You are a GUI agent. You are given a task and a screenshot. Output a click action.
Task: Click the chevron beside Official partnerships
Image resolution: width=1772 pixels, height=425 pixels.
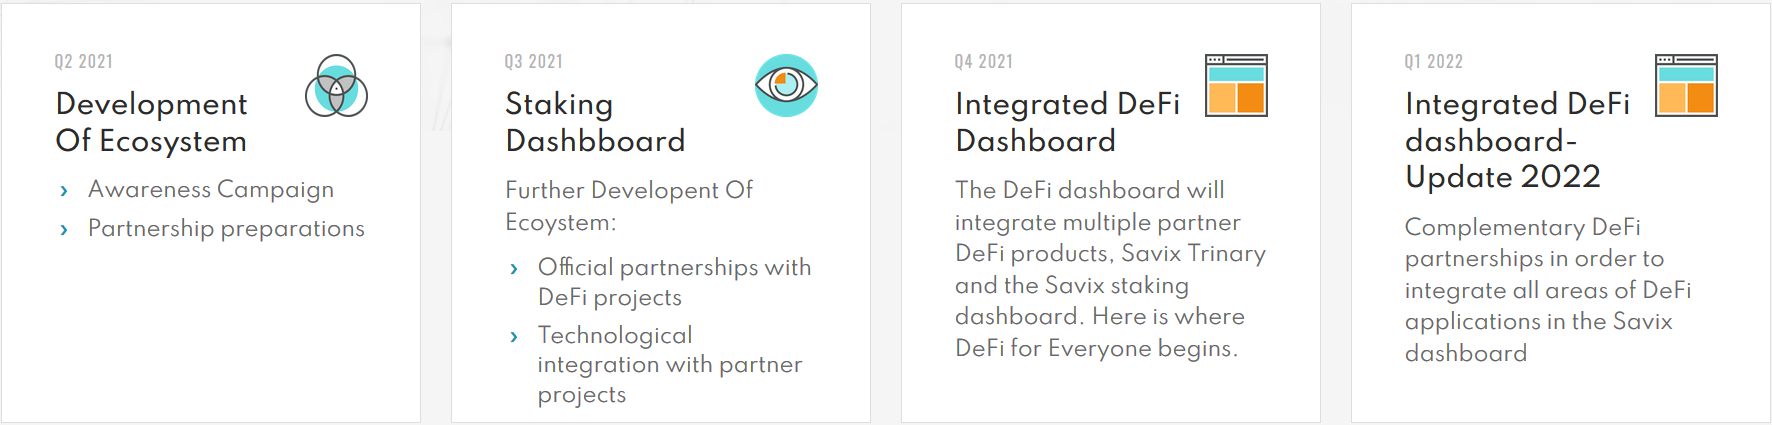coord(514,268)
